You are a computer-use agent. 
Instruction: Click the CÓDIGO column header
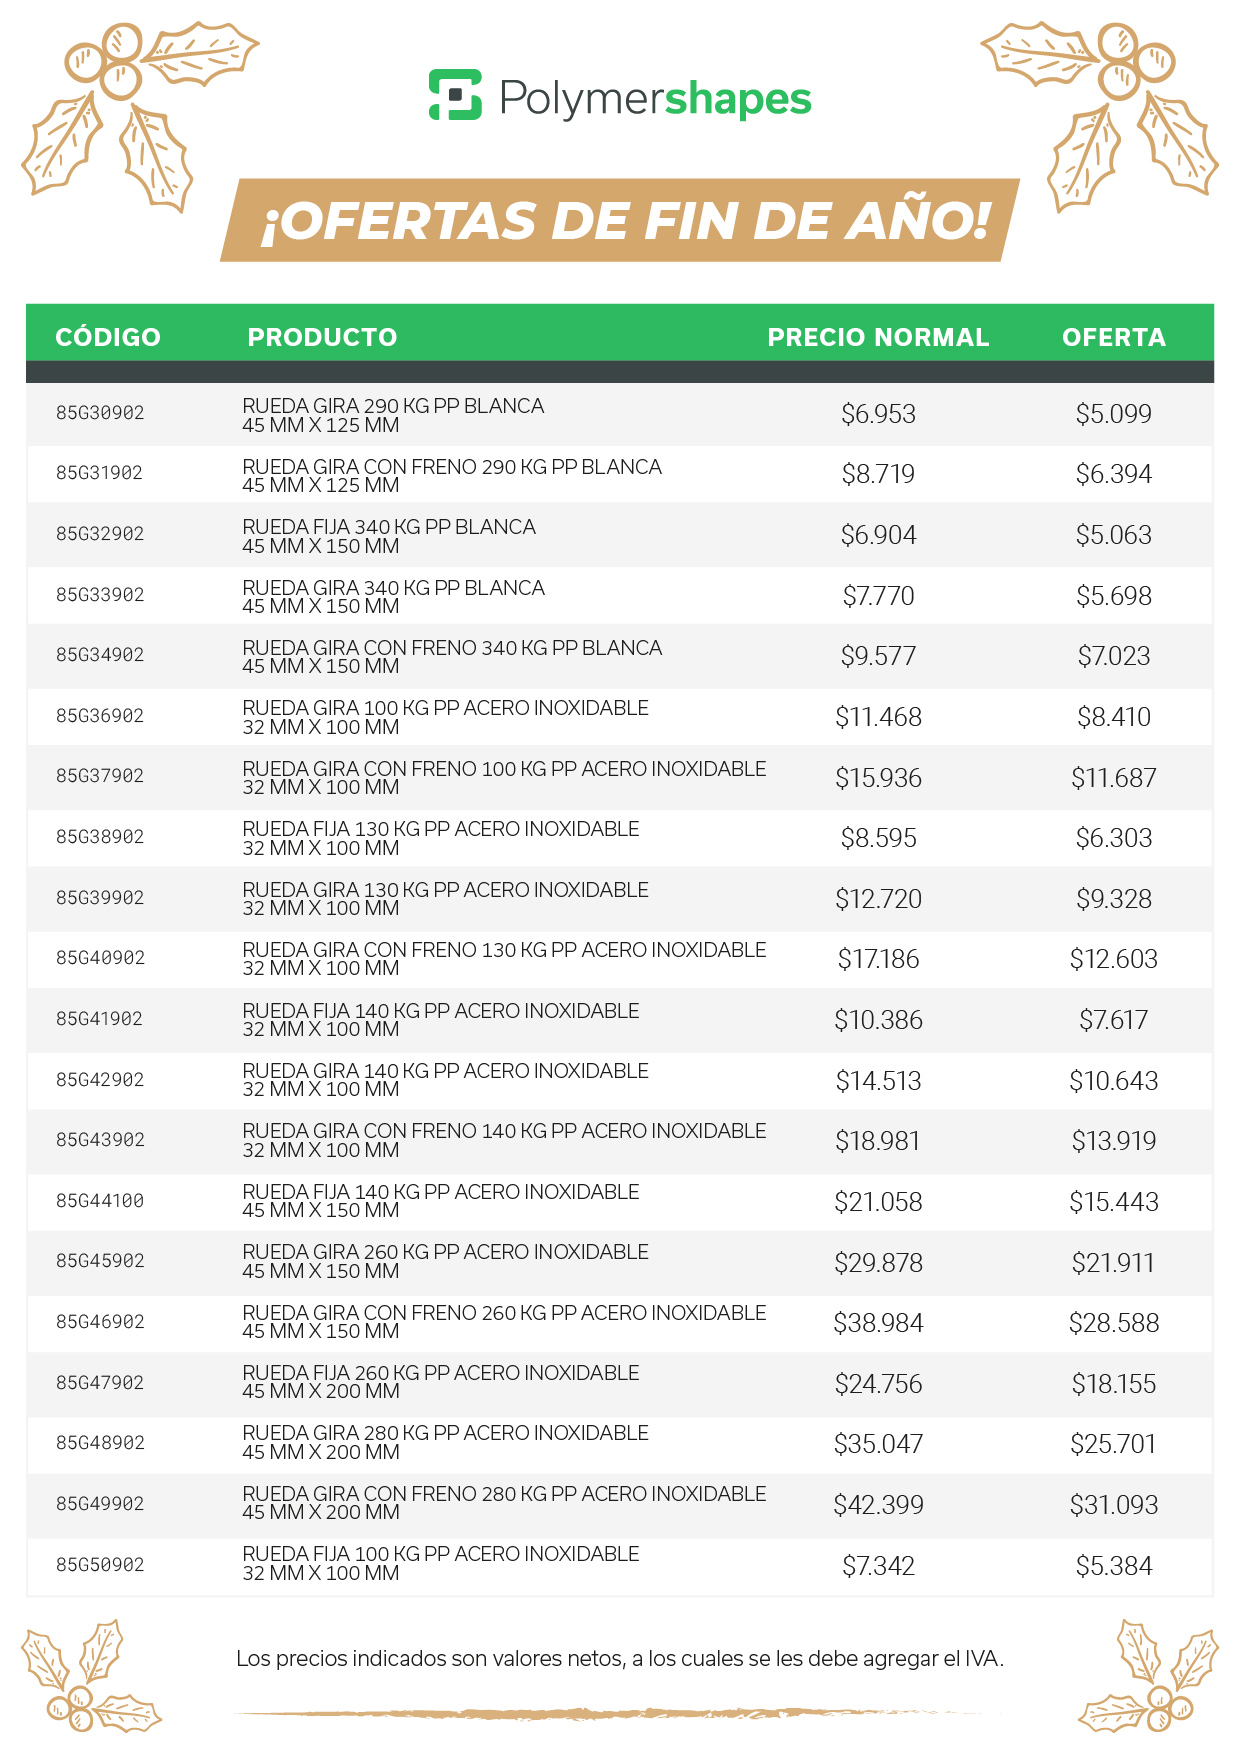108,337
